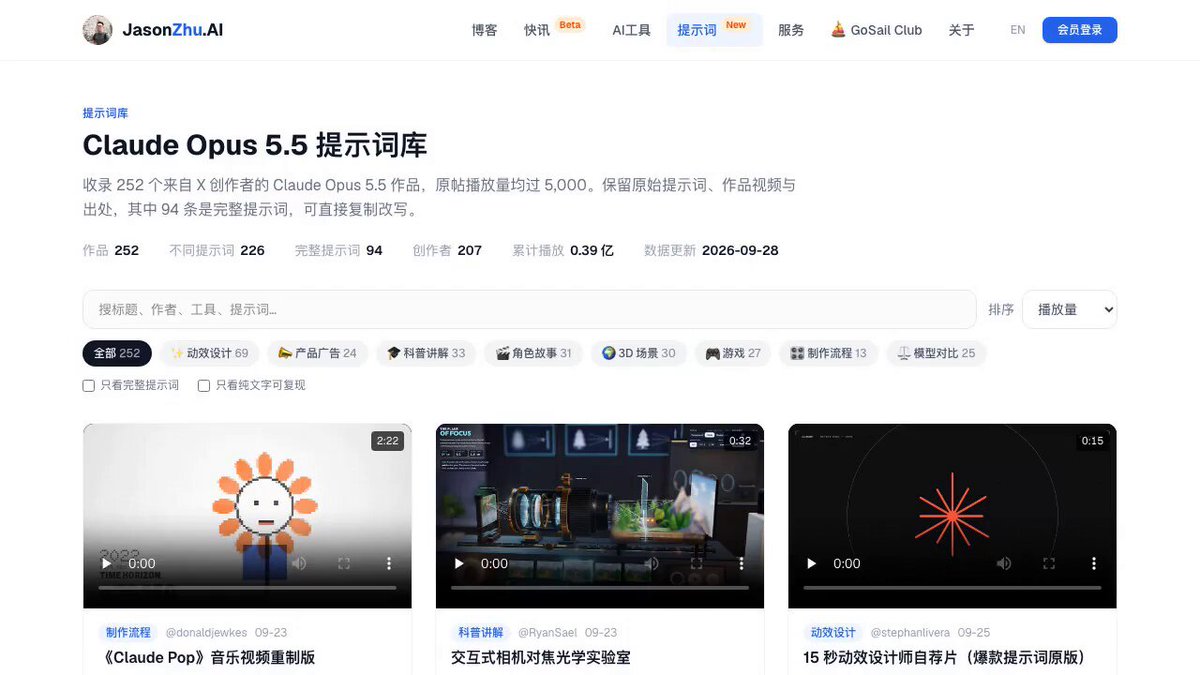Click the 会员登录 button

[1079, 30]
